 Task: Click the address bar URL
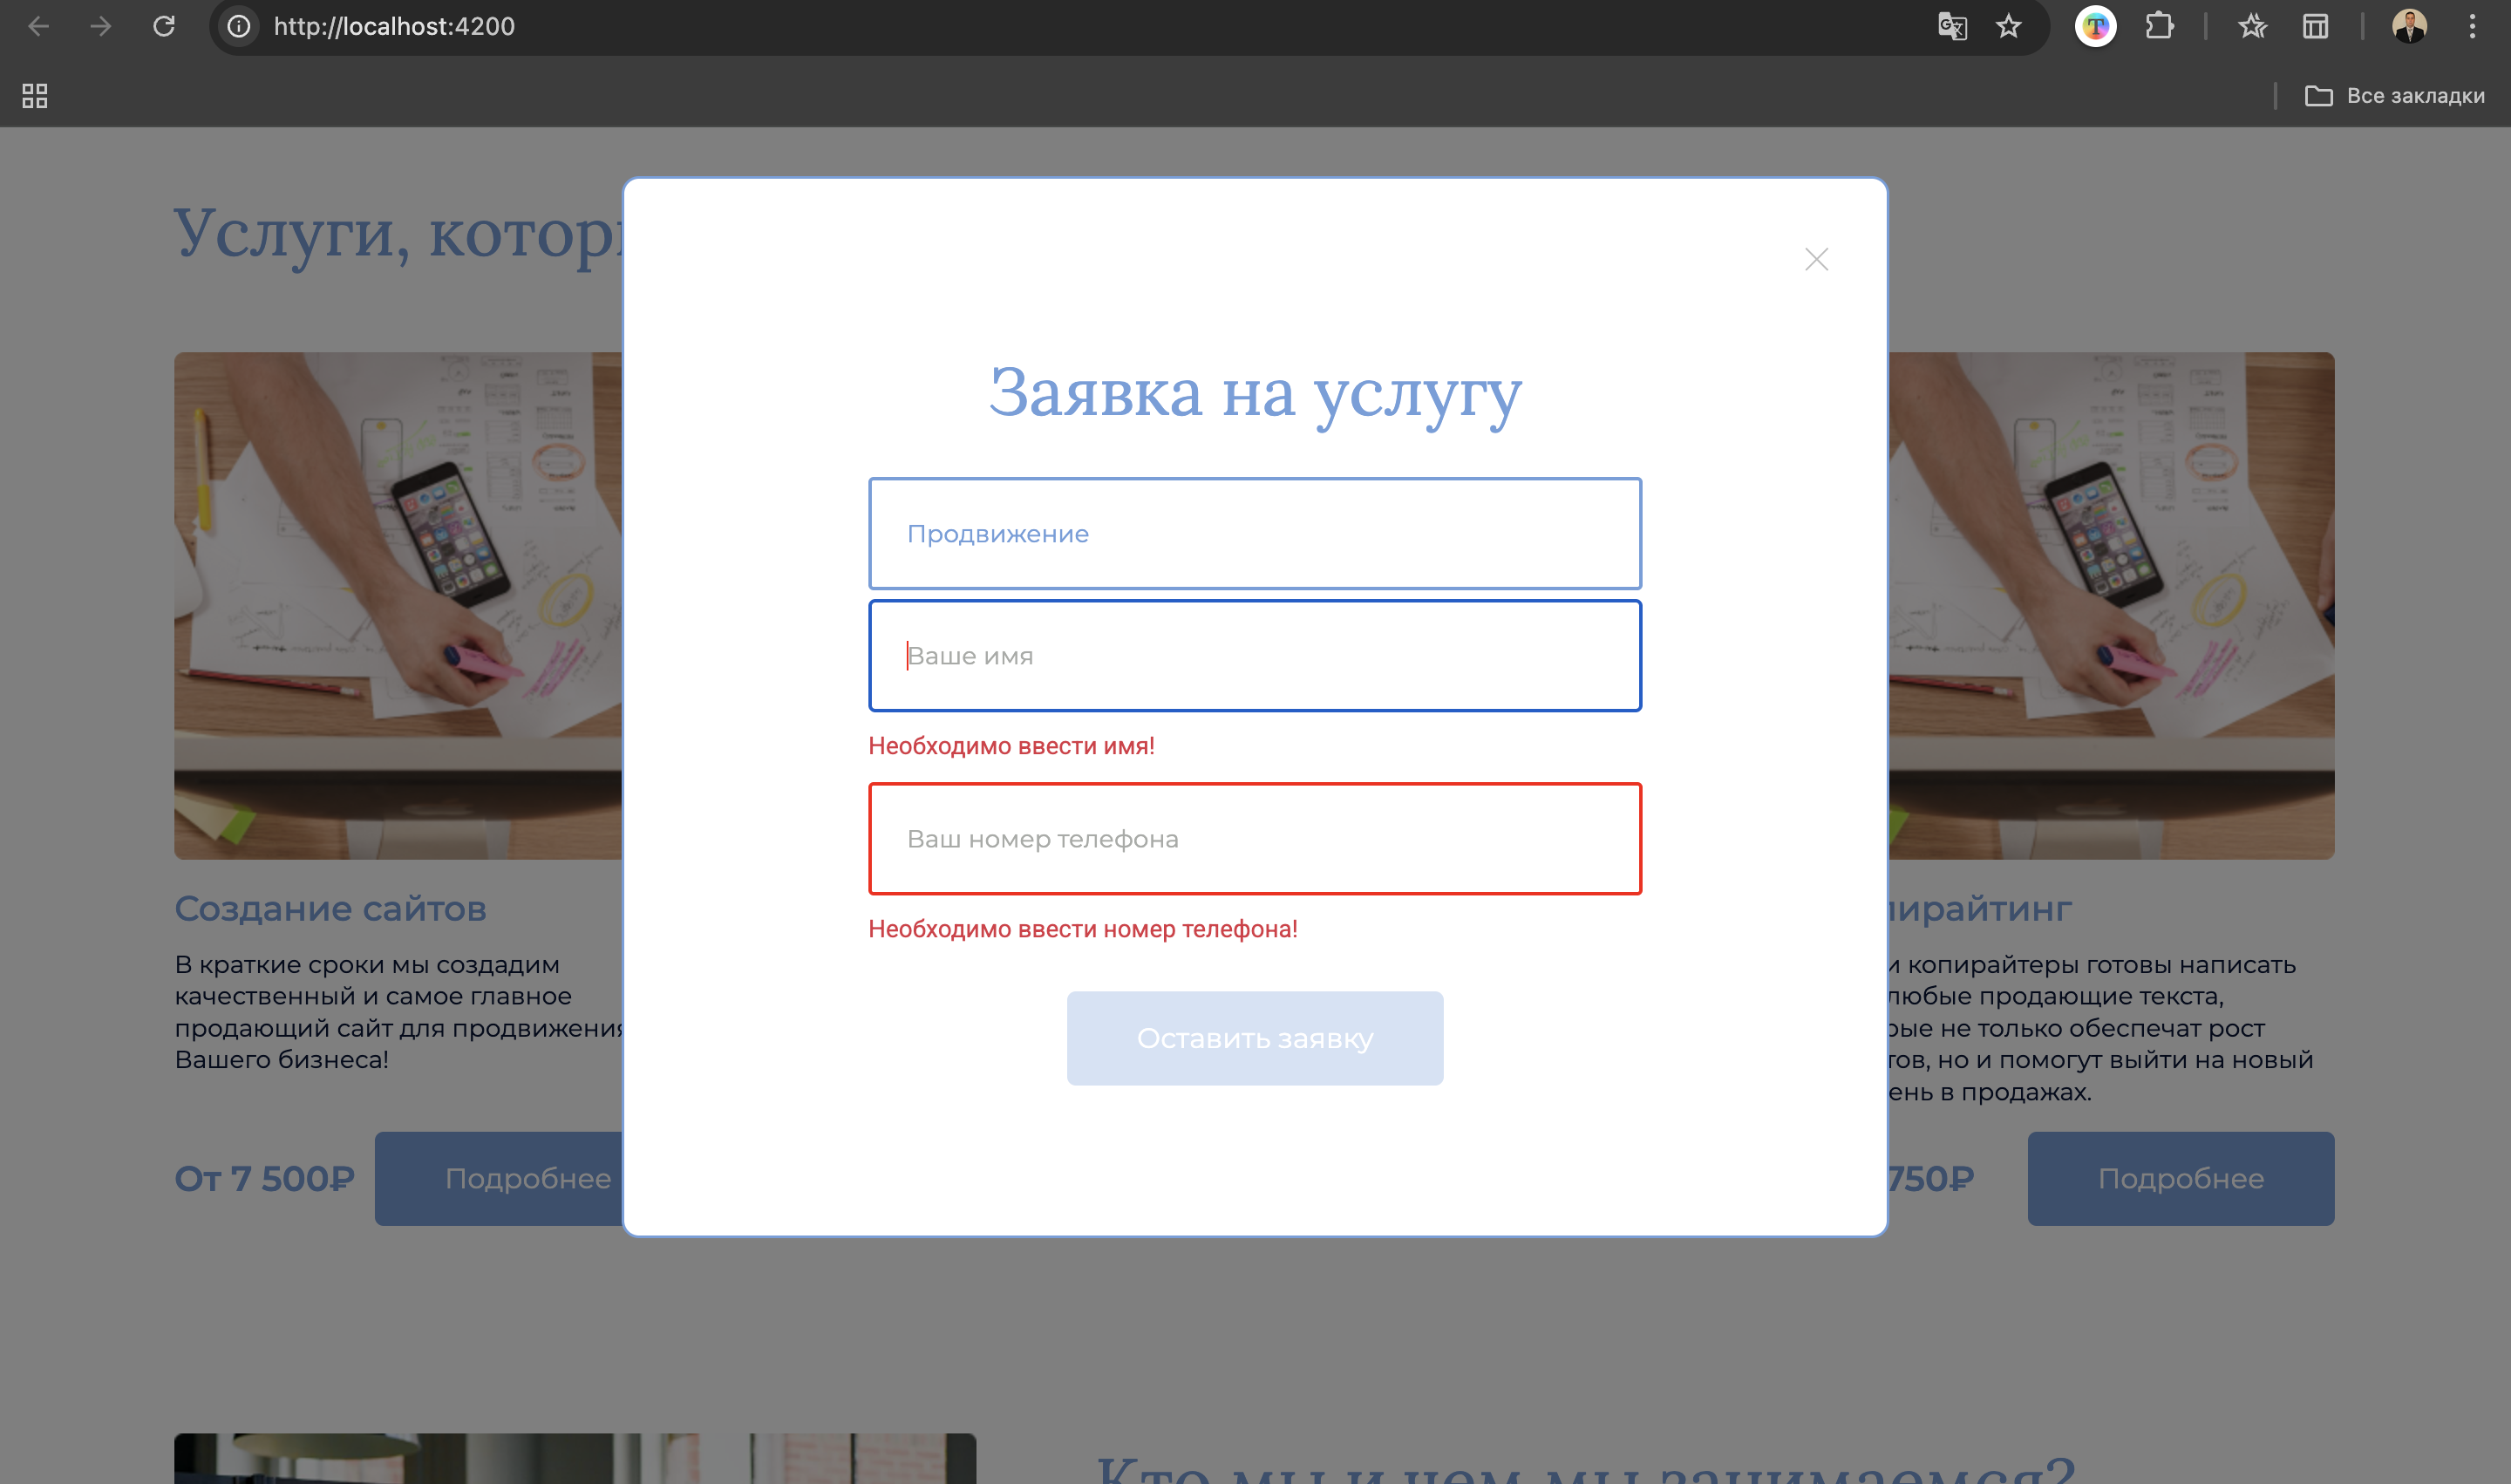tap(394, 26)
